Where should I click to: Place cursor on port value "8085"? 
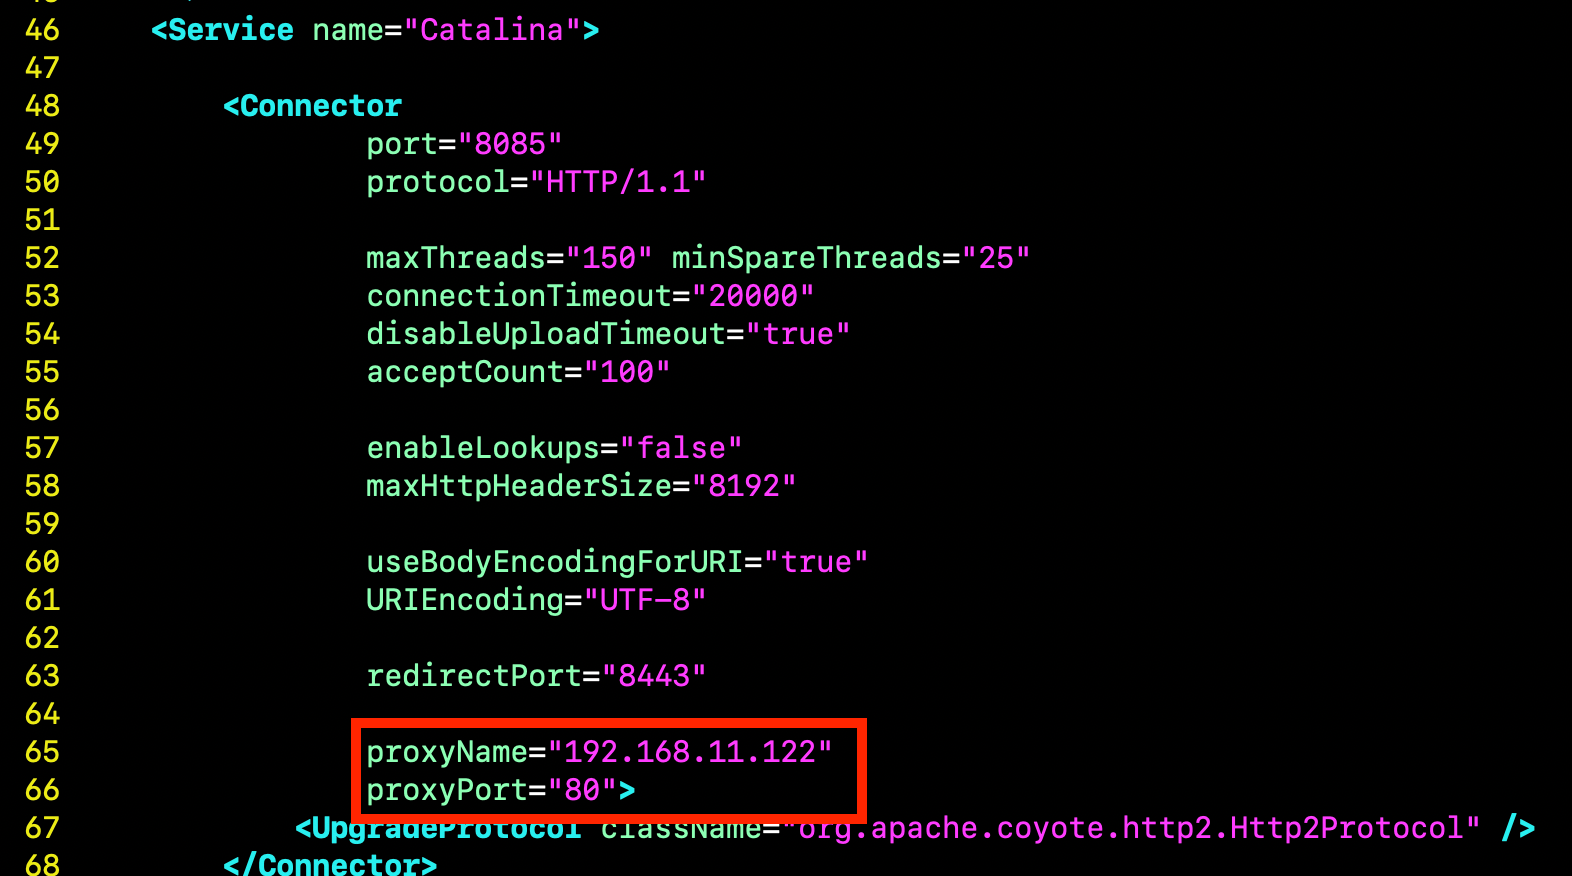tap(510, 144)
